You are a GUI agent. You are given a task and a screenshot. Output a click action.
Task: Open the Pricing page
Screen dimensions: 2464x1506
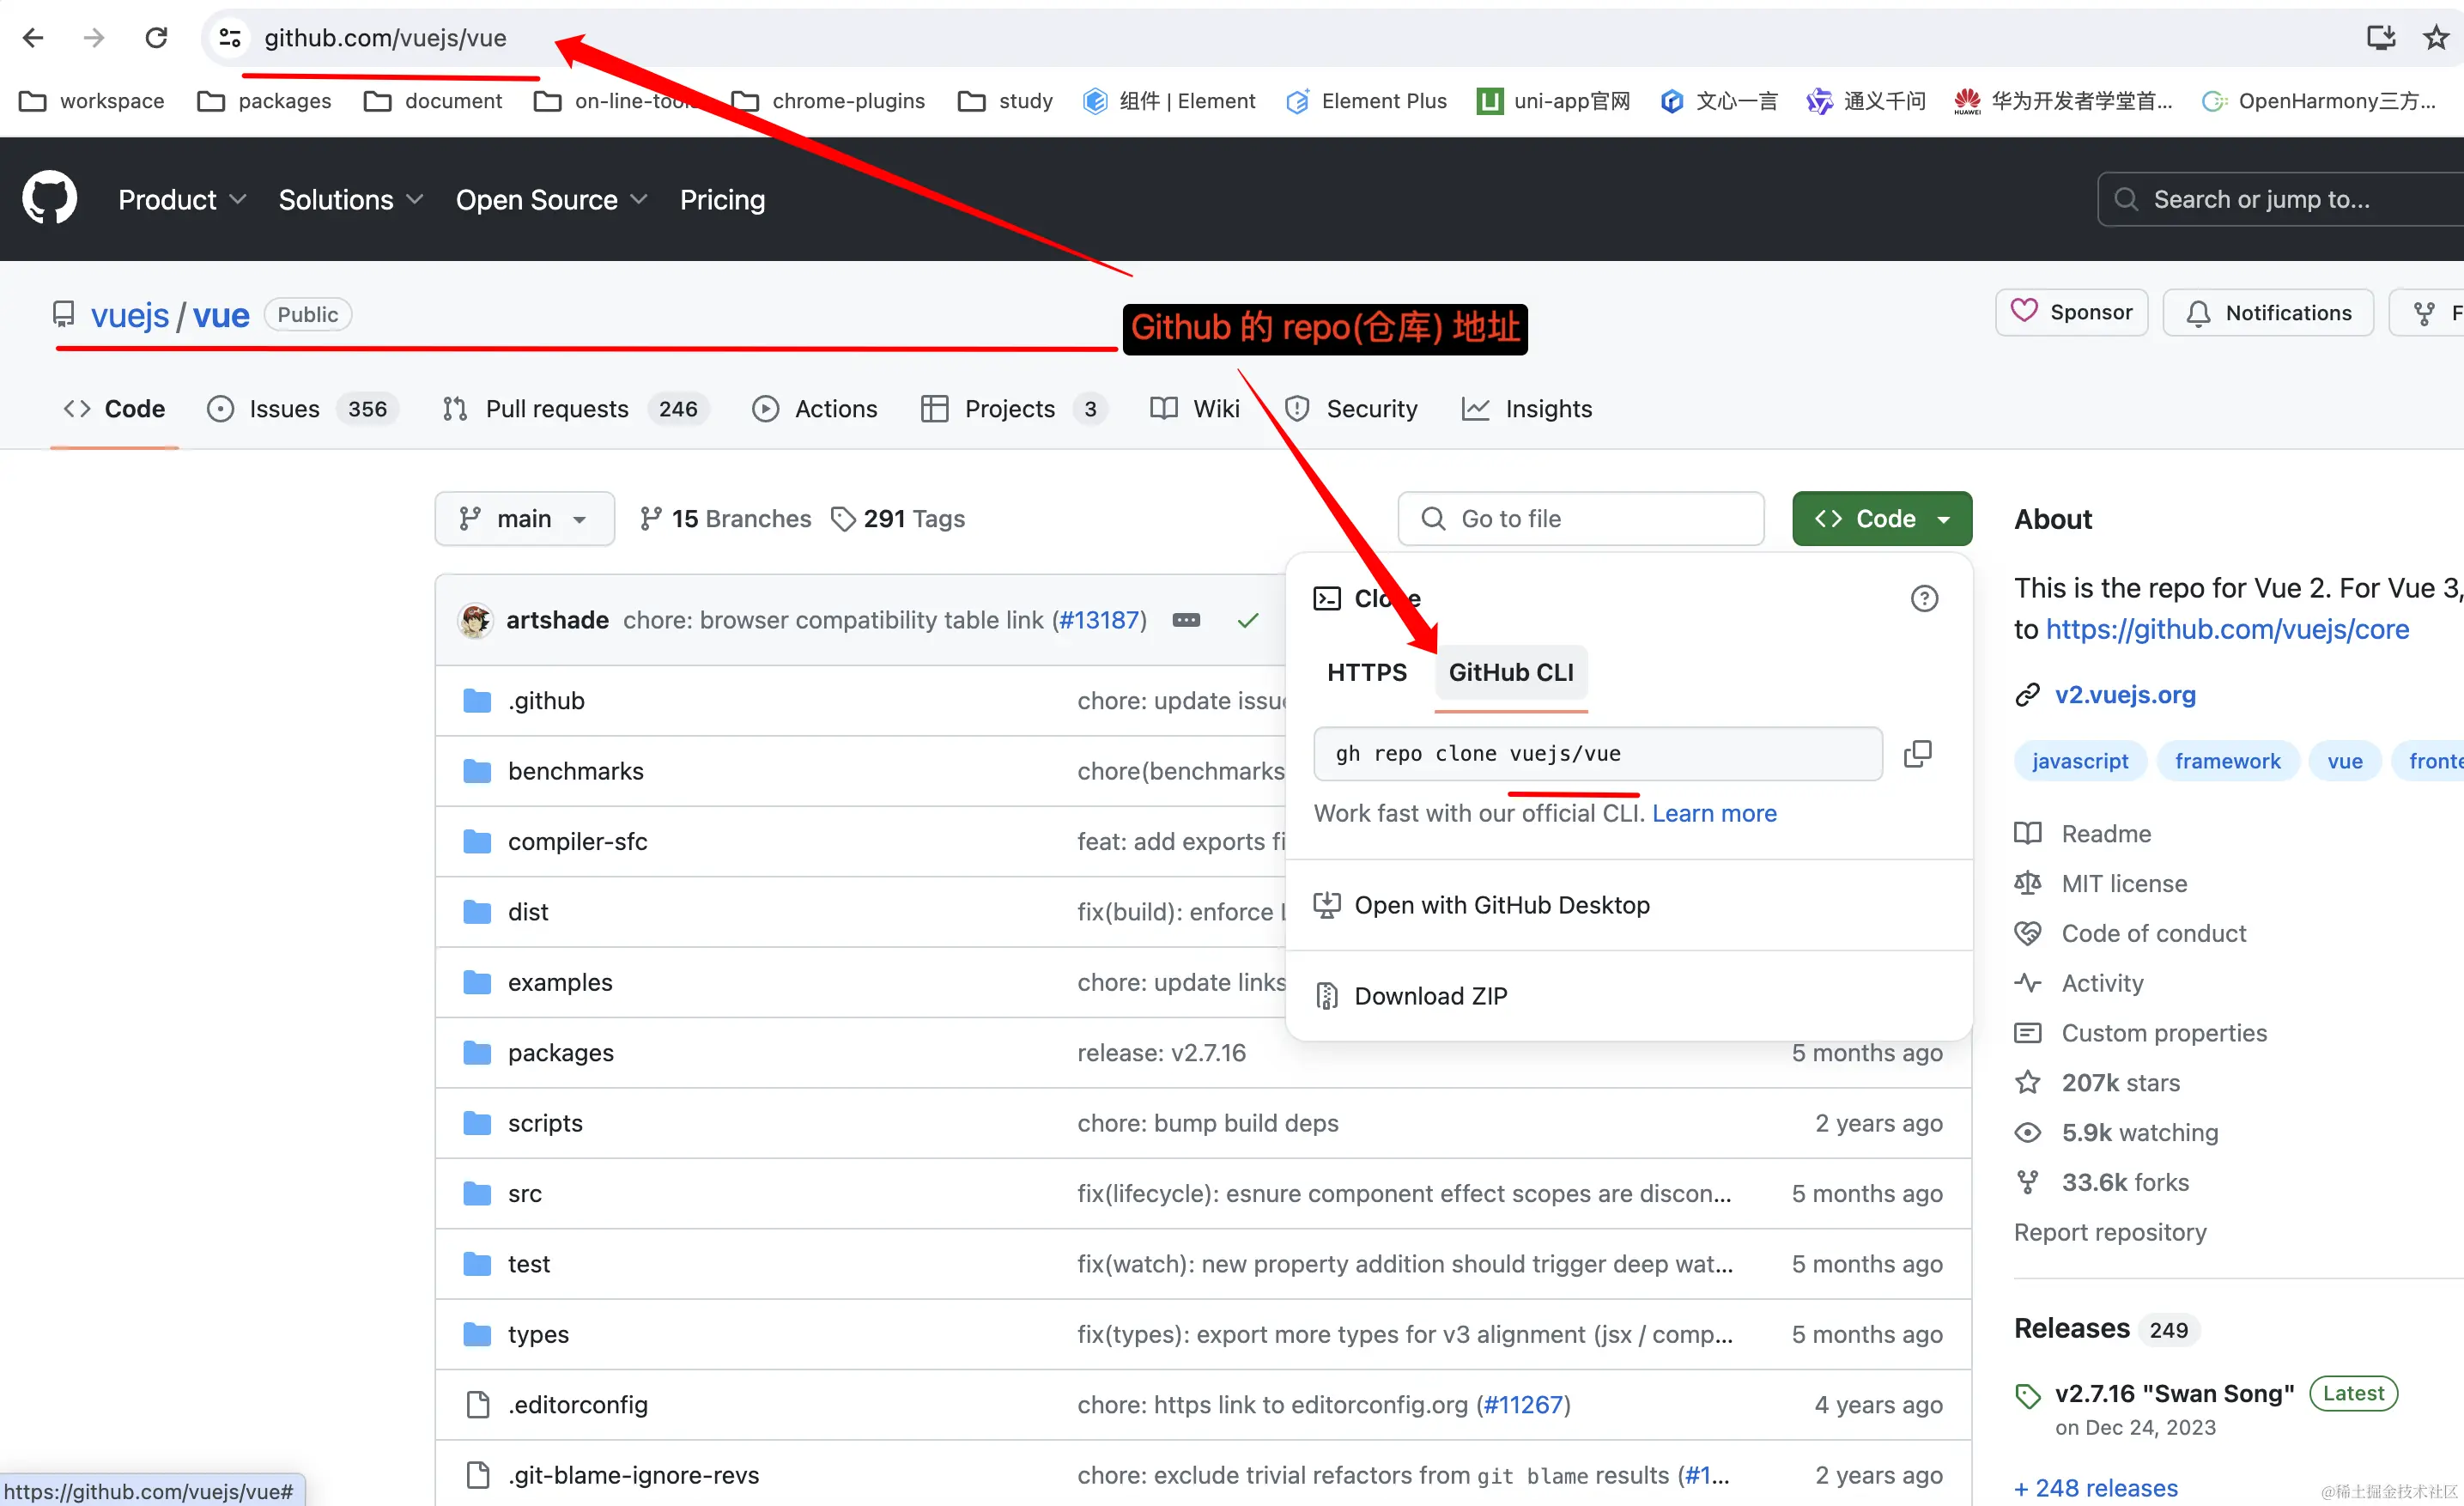tap(722, 199)
